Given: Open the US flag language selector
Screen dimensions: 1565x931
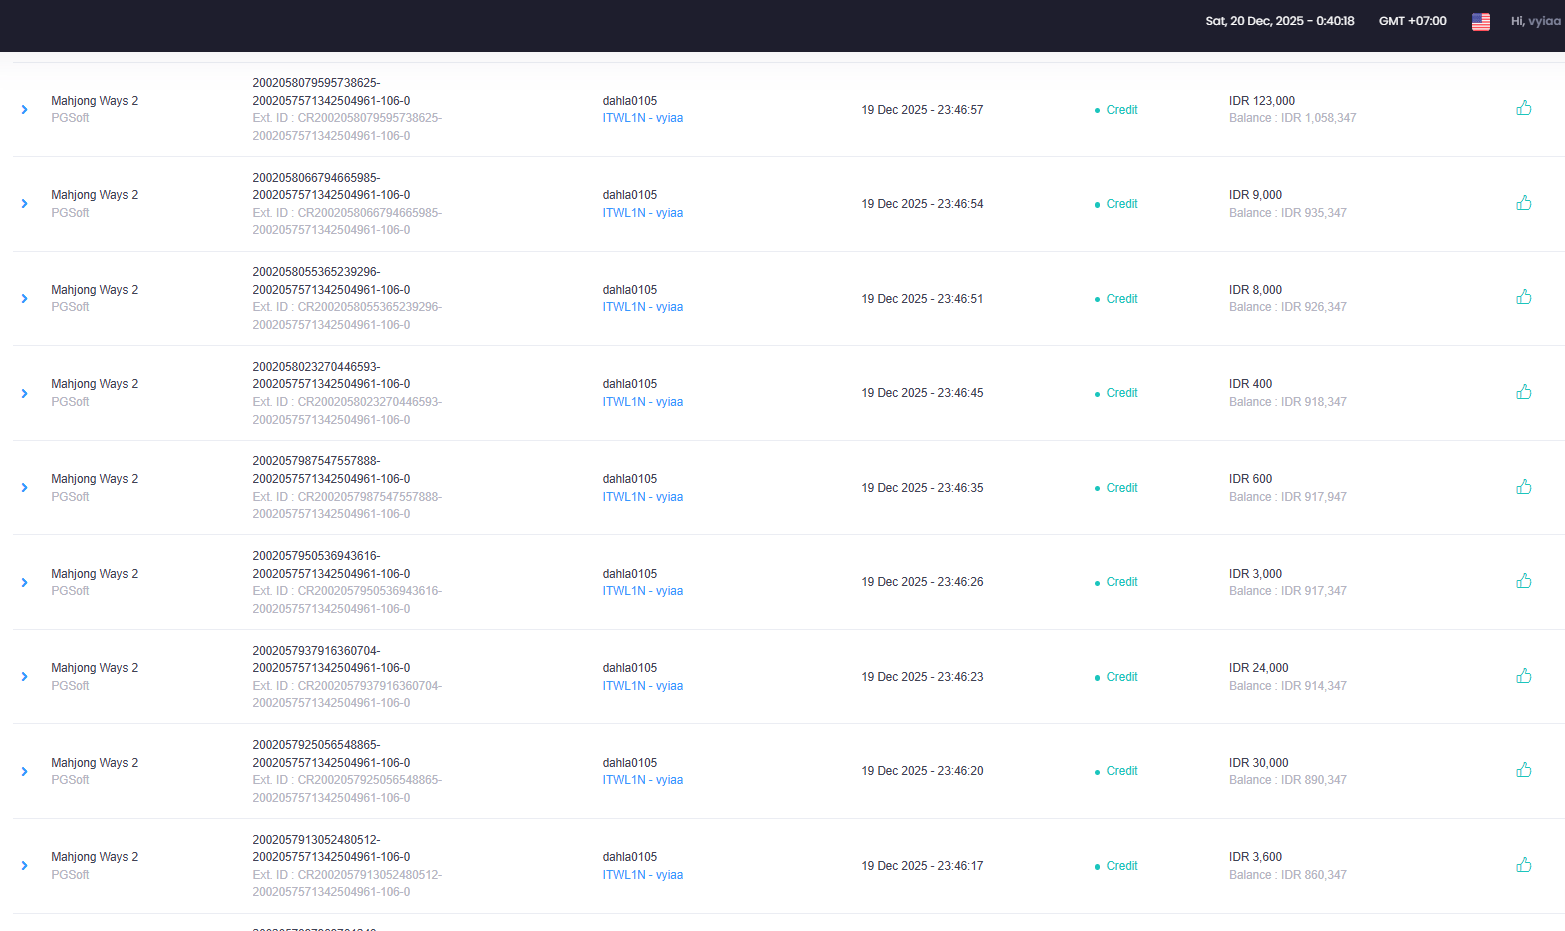Looking at the screenshot, I should pos(1481,21).
